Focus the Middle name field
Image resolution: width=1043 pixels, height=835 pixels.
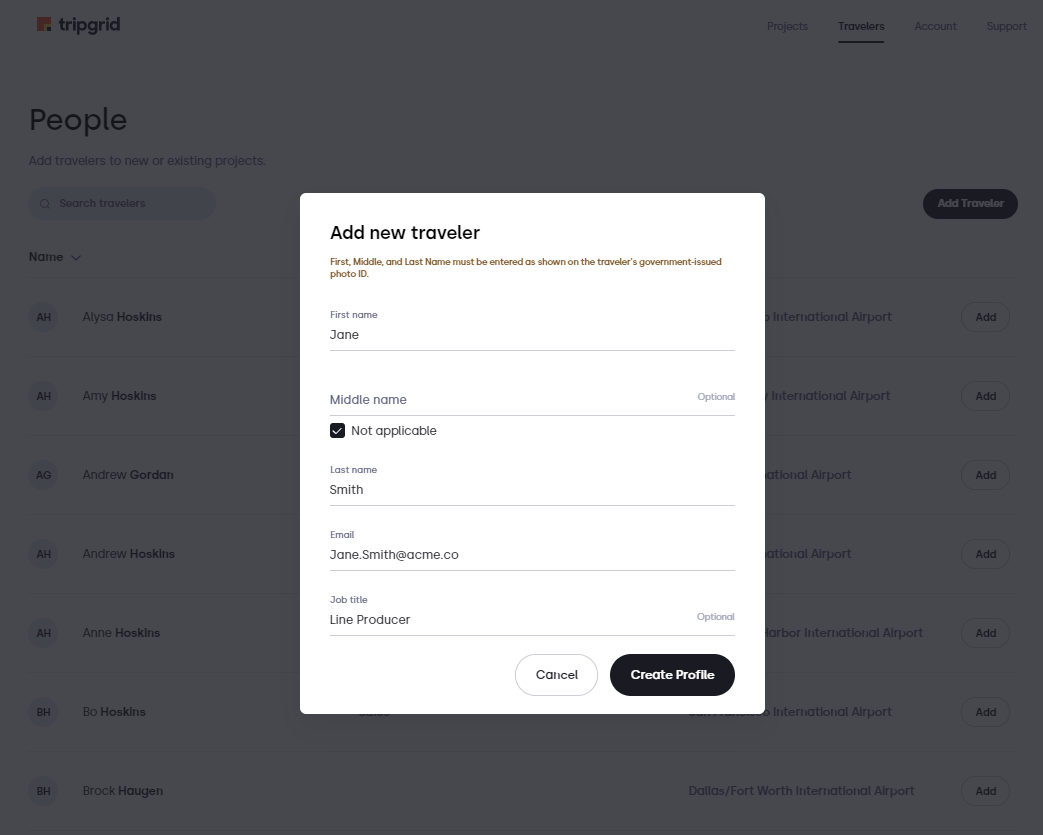(x=532, y=399)
